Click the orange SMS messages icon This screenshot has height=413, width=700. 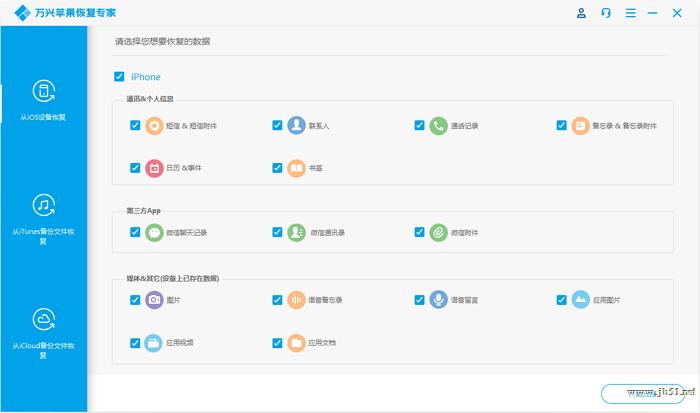(x=154, y=126)
